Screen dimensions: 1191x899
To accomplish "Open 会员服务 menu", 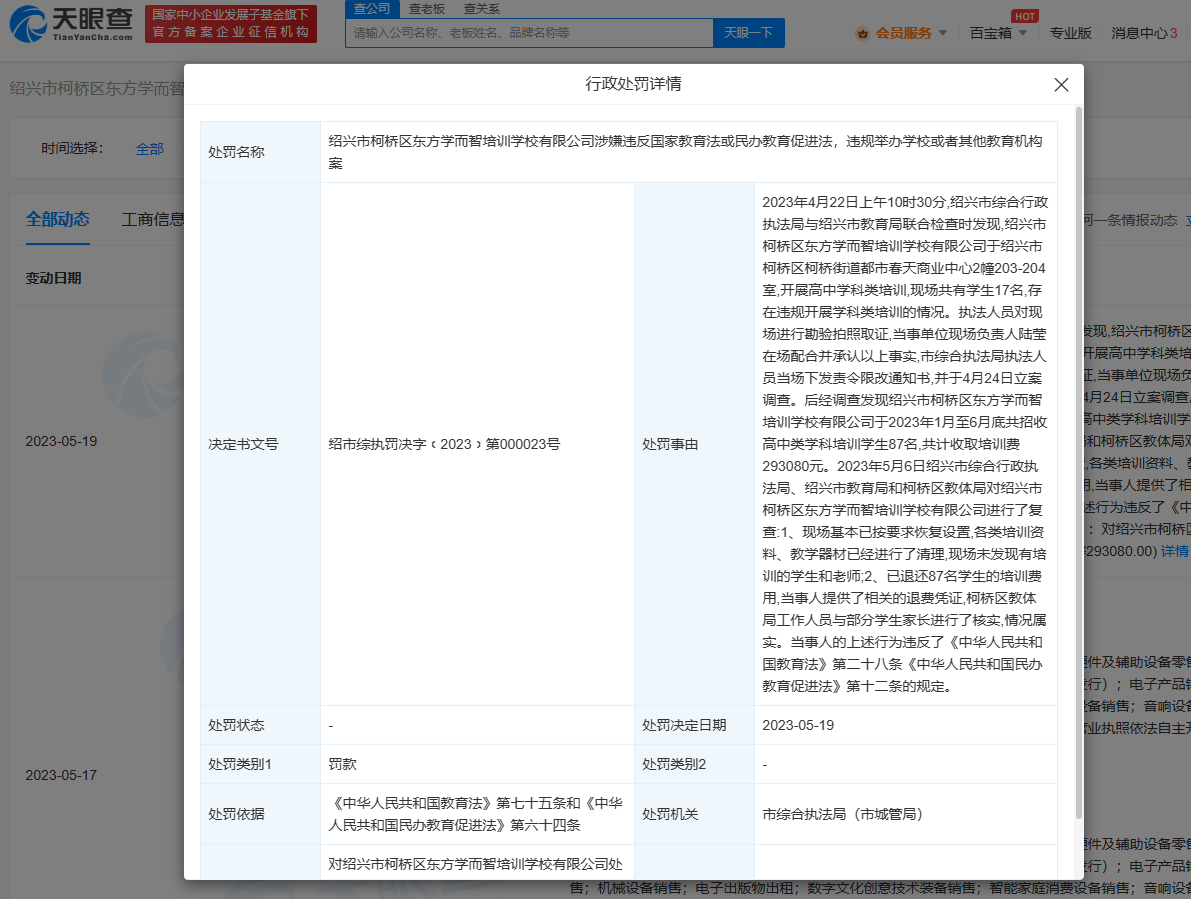I will pos(903,33).
